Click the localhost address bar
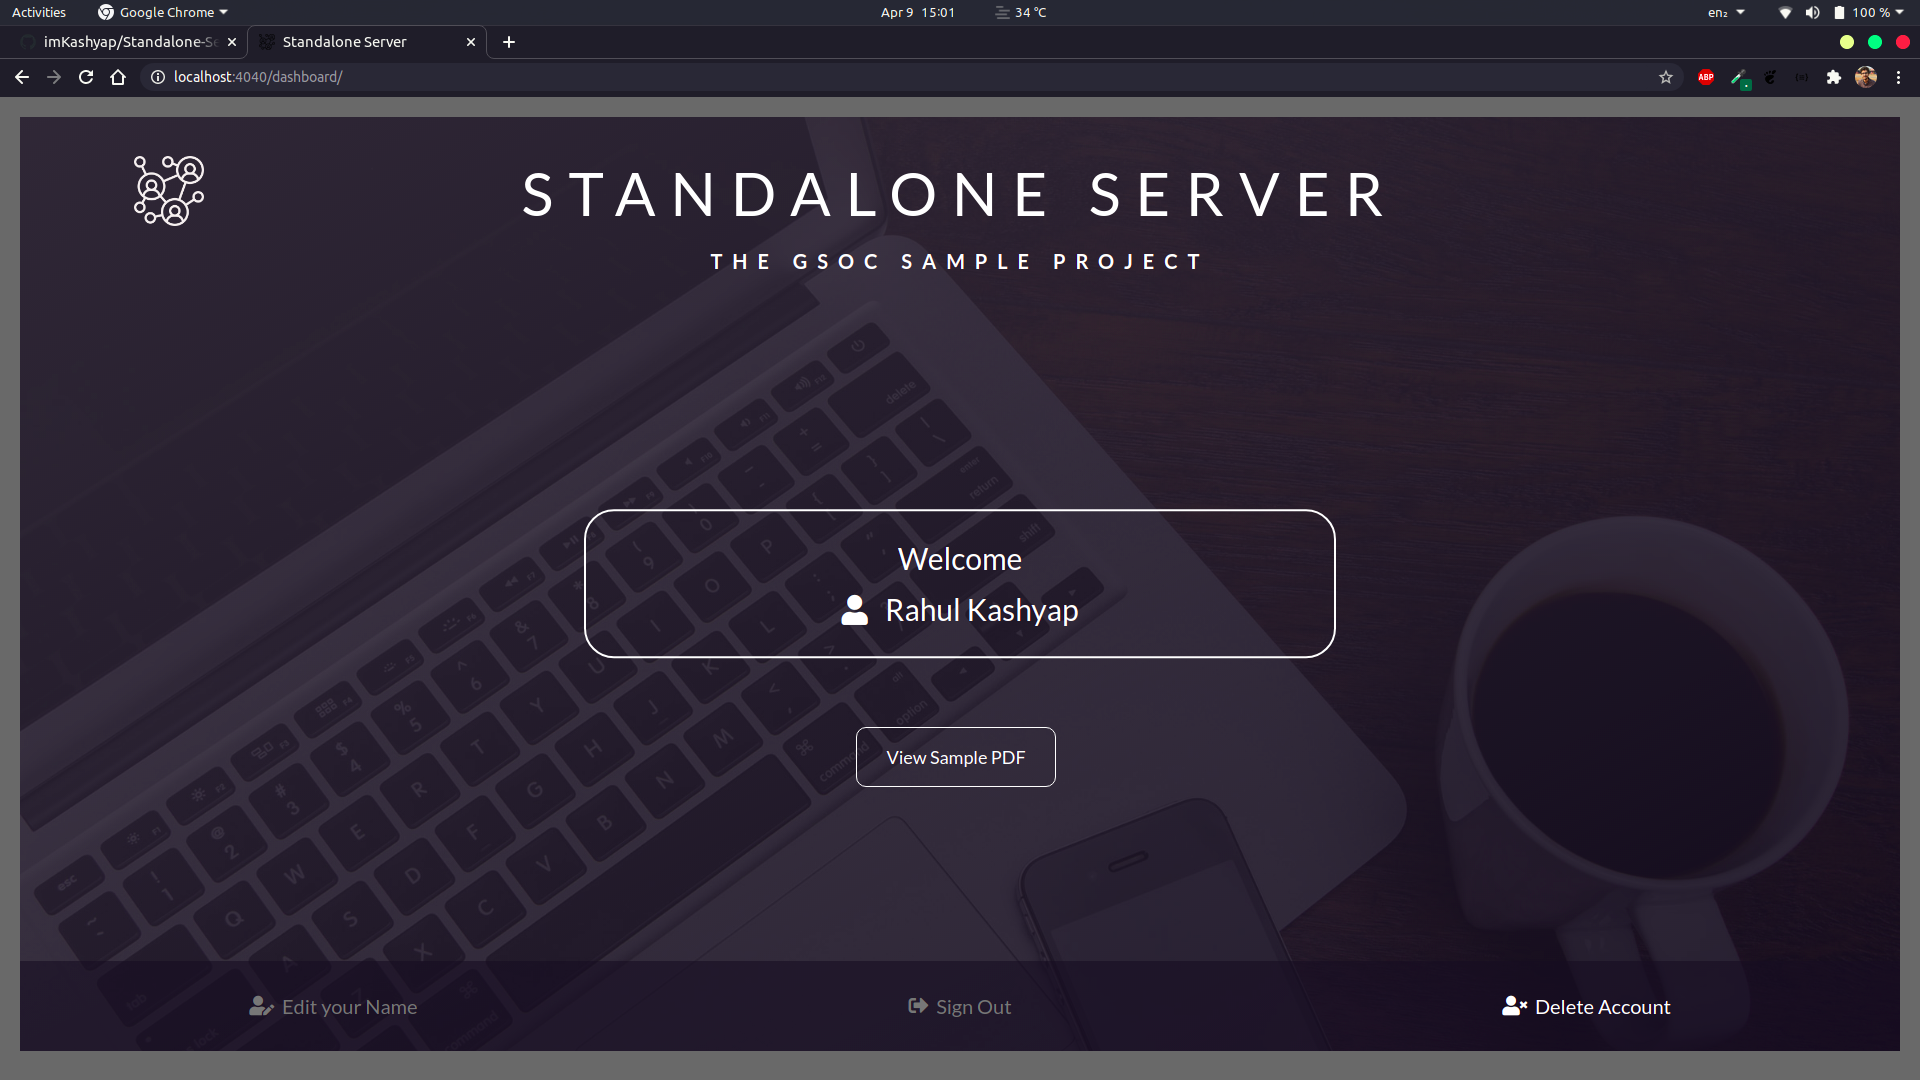This screenshot has height=1080, width=1920. coord(700,77)
